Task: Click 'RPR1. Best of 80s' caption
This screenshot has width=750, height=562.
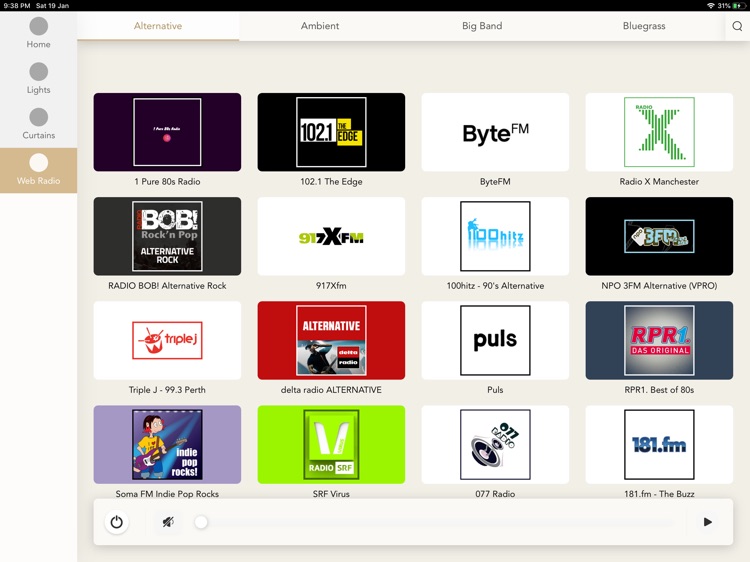Action: (659, 390)
